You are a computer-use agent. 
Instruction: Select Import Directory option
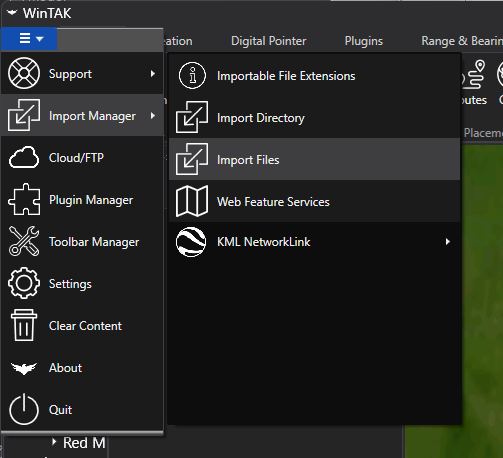315,117
